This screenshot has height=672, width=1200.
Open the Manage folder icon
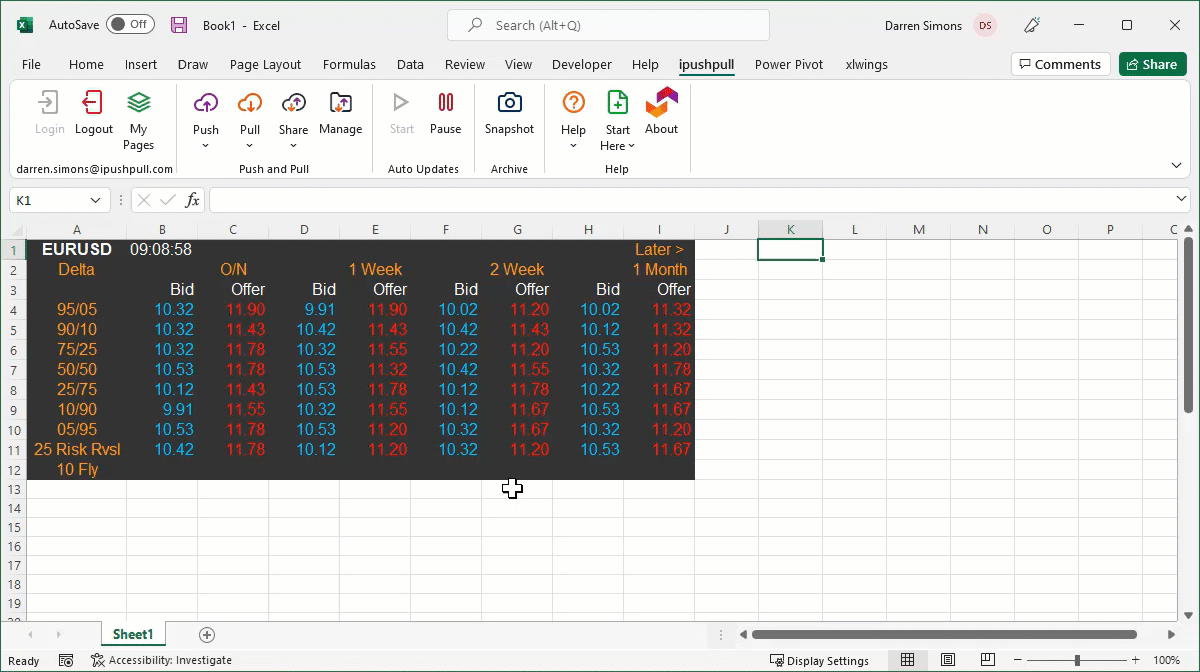click(341, 102)
